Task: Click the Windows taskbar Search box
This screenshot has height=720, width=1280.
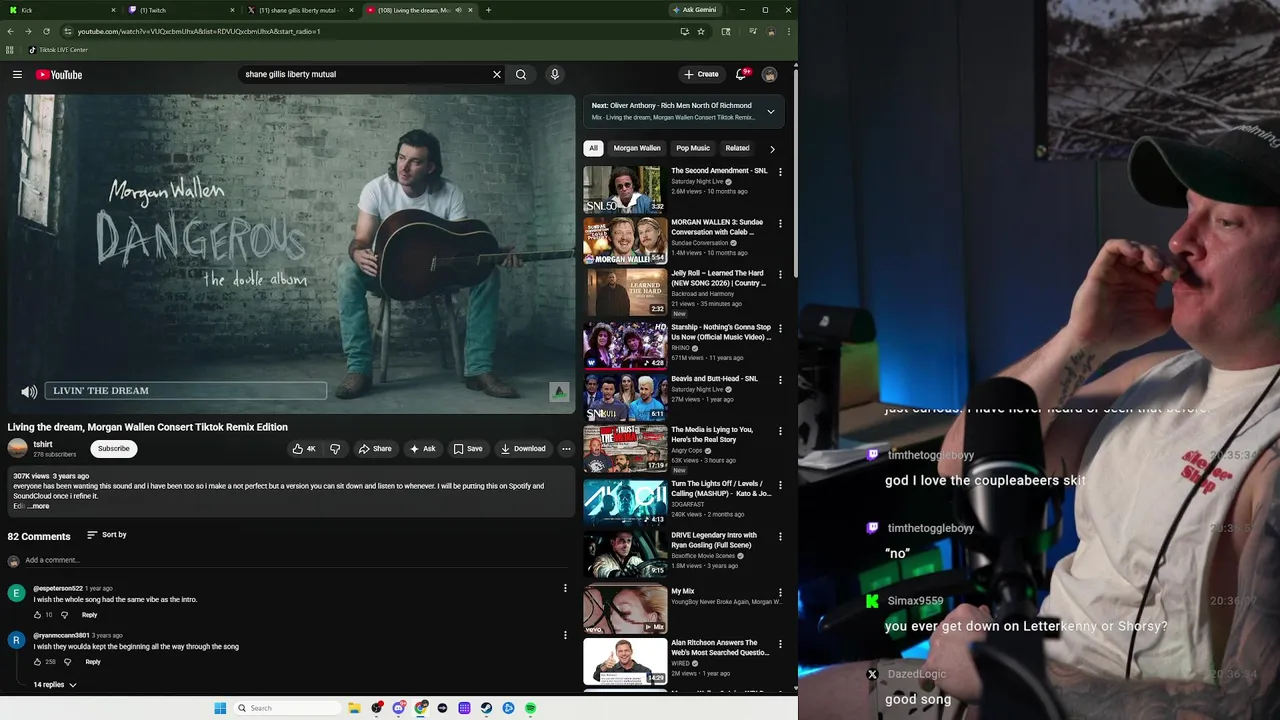Action: 287,708
